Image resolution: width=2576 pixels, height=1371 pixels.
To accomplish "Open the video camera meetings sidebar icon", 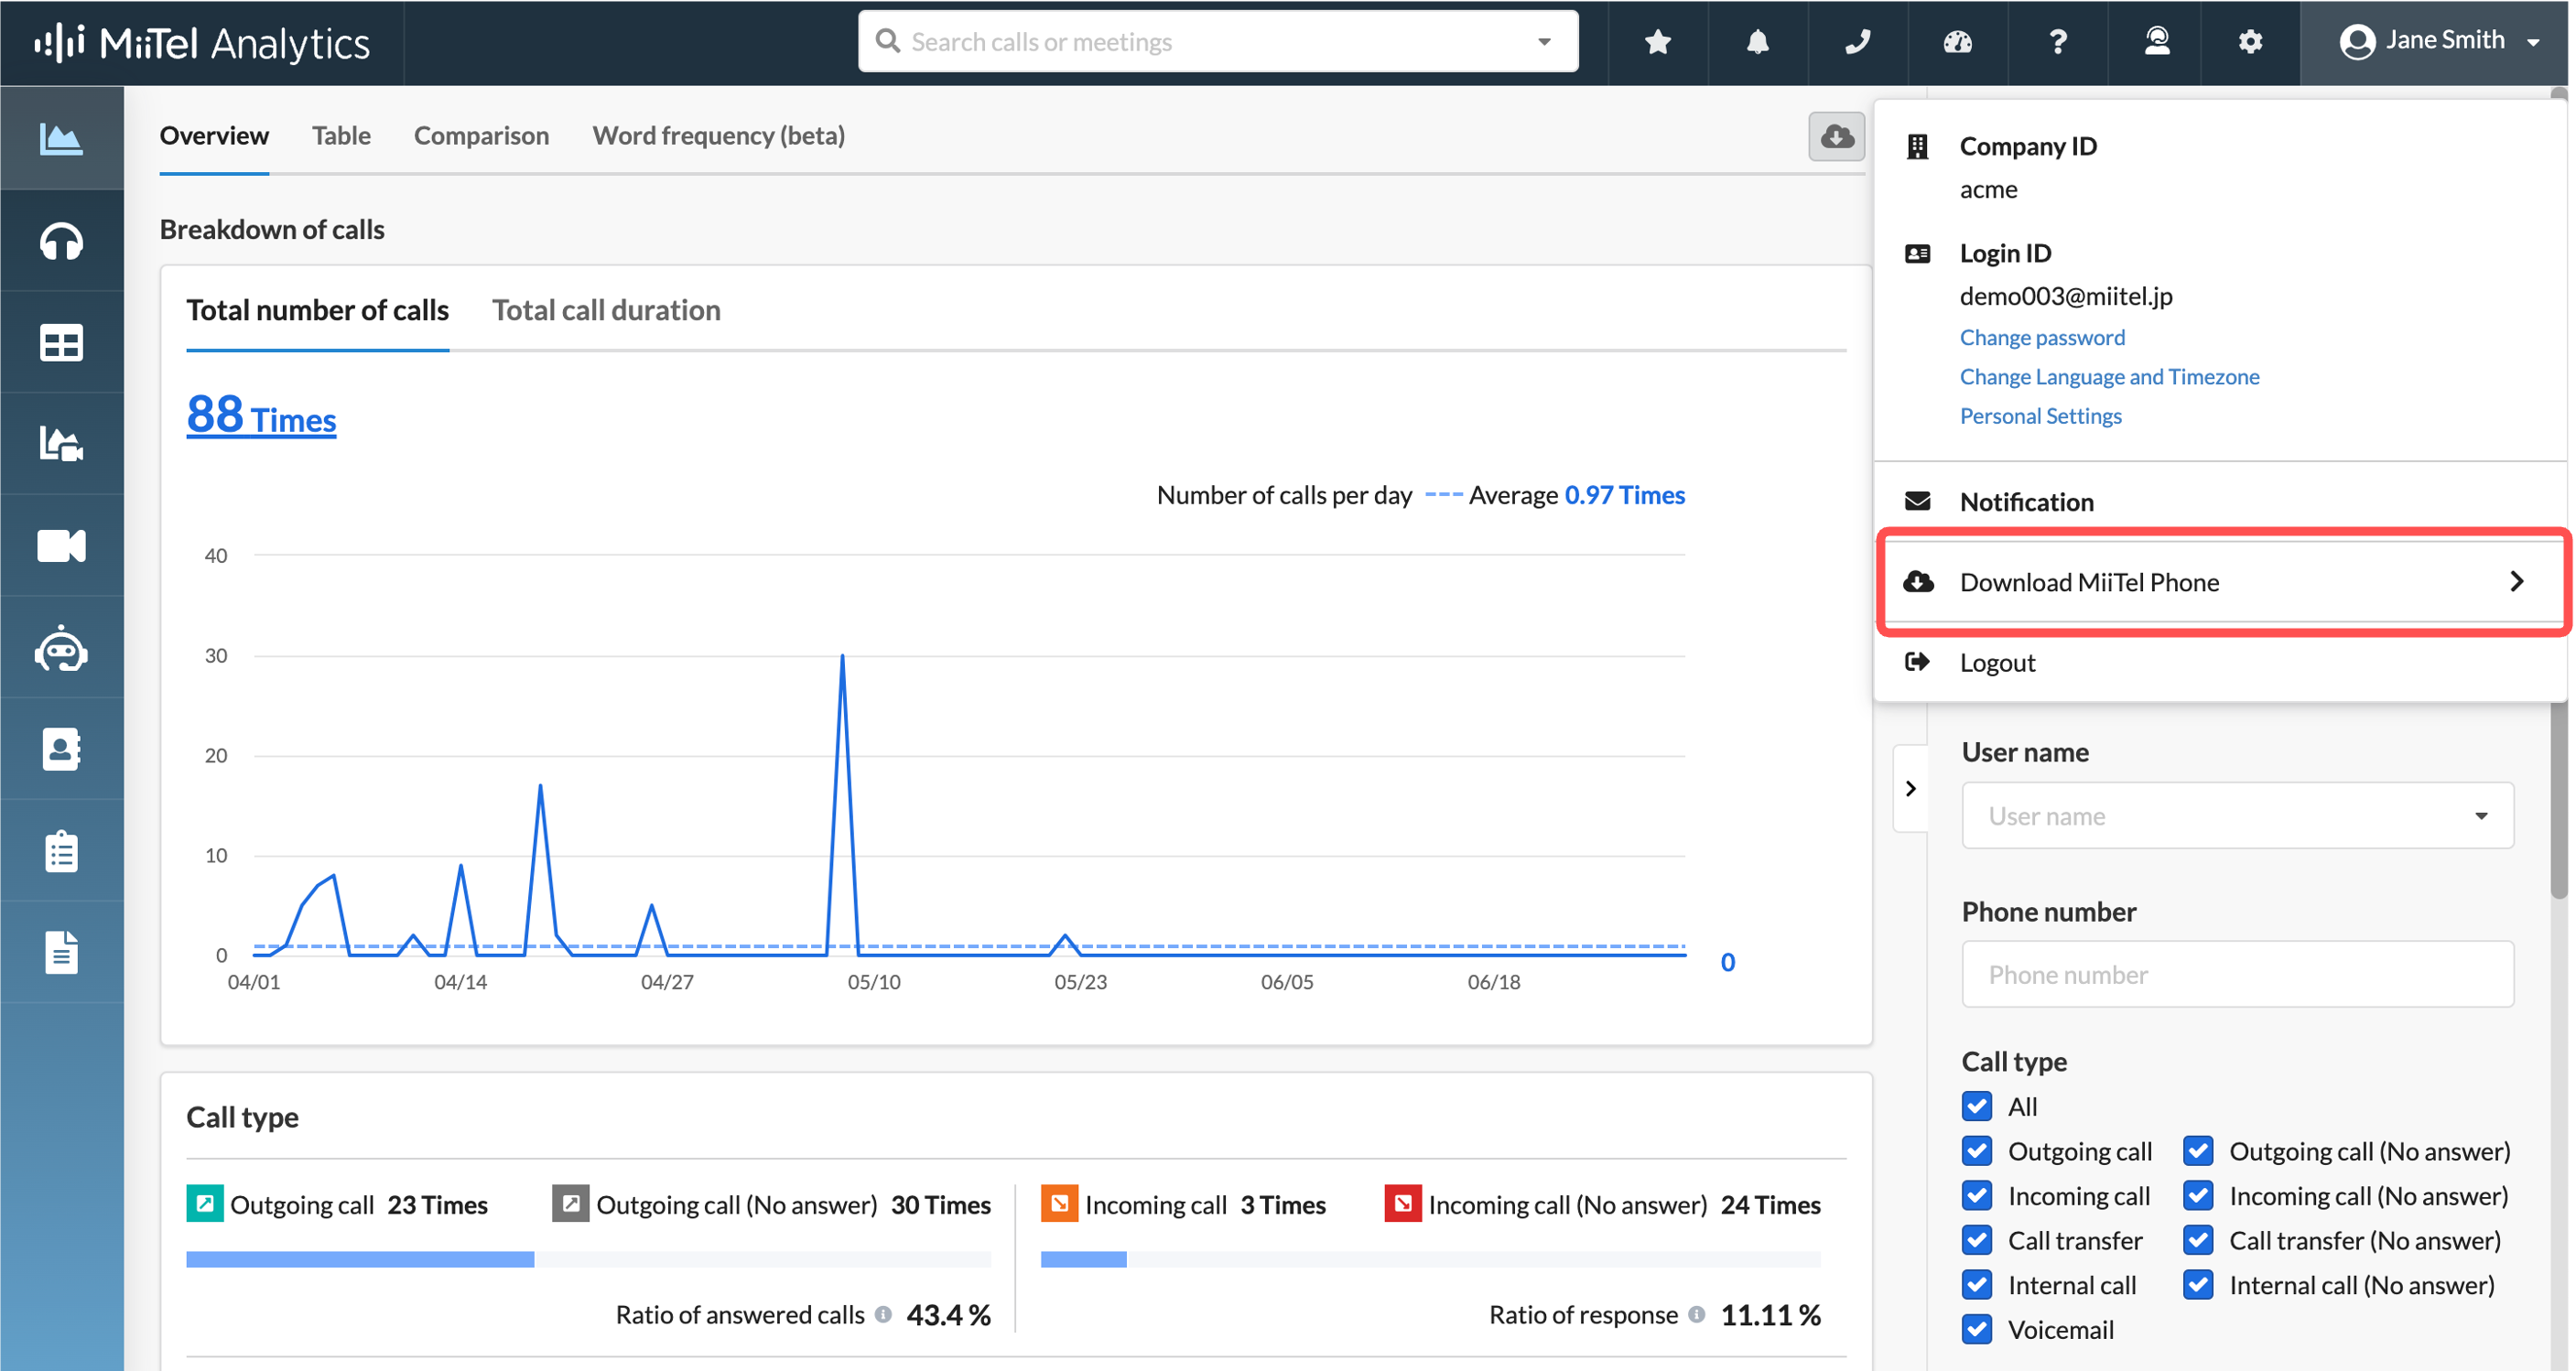I will [x=61, y=546].
